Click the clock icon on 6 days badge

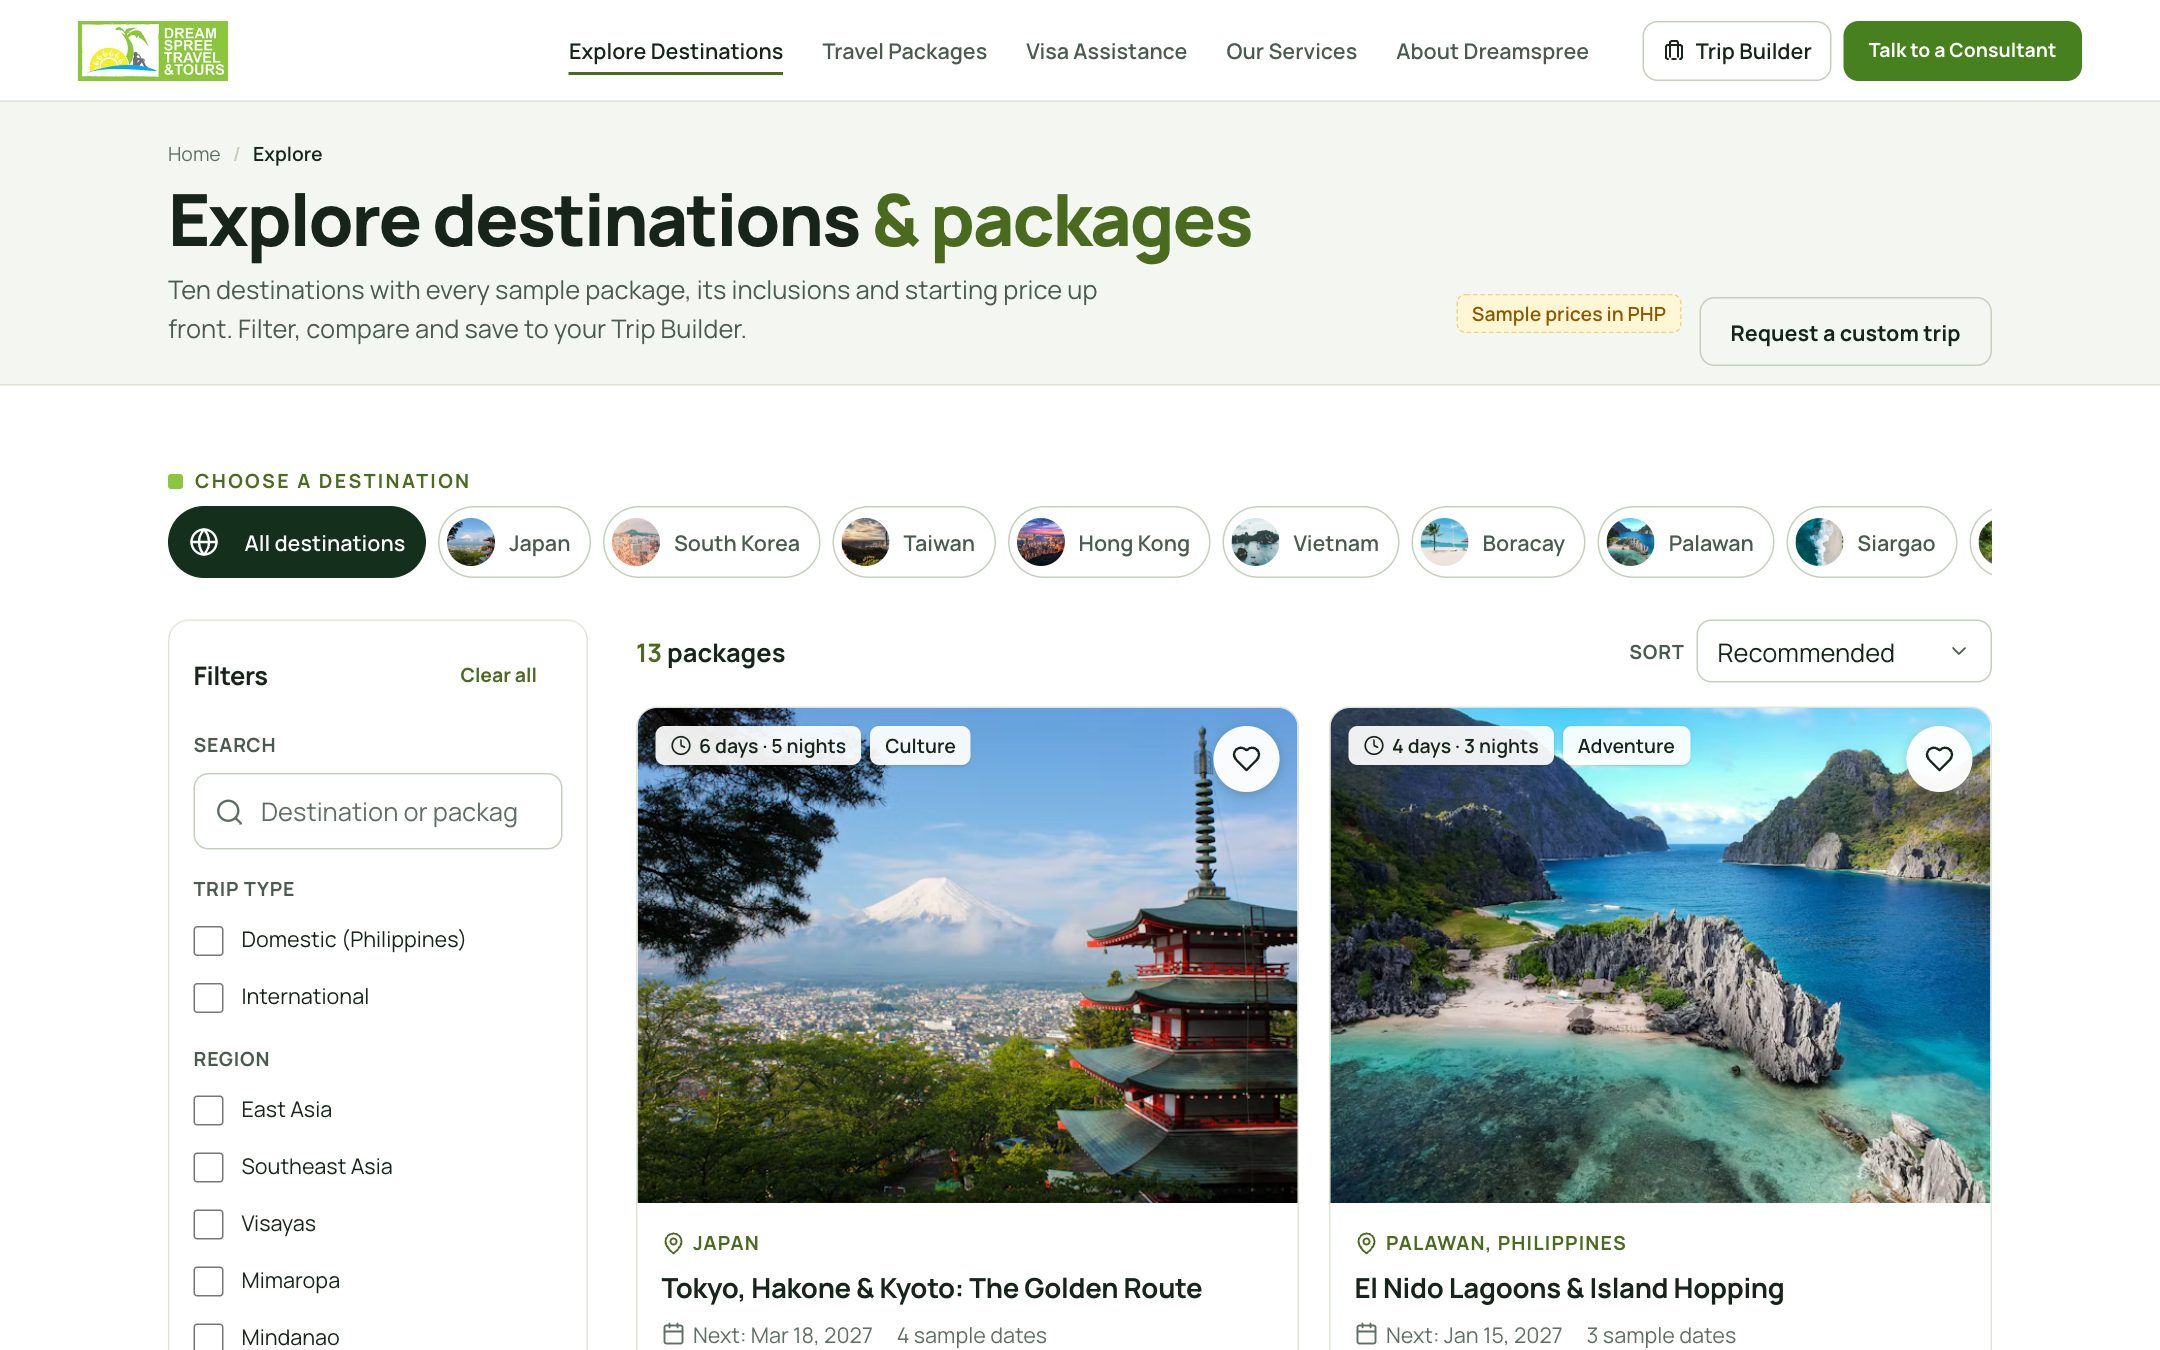[681, 746]
